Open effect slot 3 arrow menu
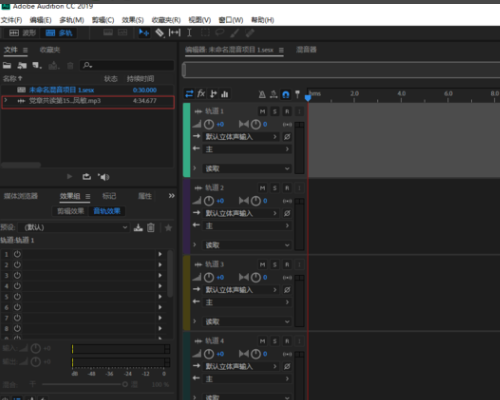This screenshot has width=500, height=400. pyautogui.click(x=160, y=275)
